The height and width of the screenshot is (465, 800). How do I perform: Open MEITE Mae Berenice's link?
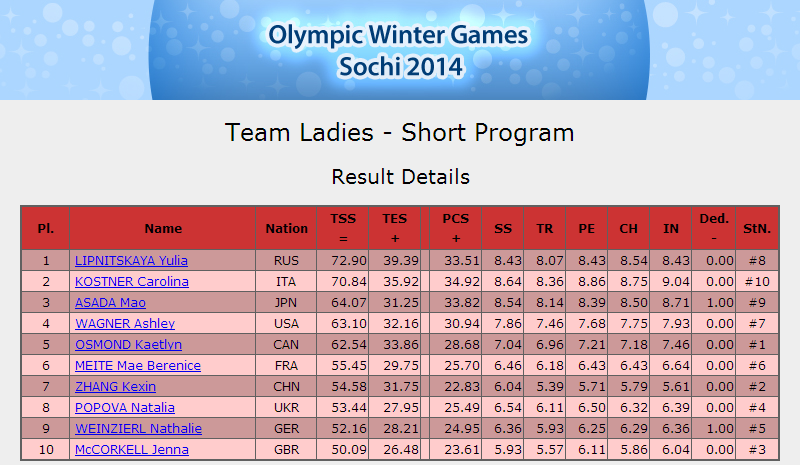[138, 365]
